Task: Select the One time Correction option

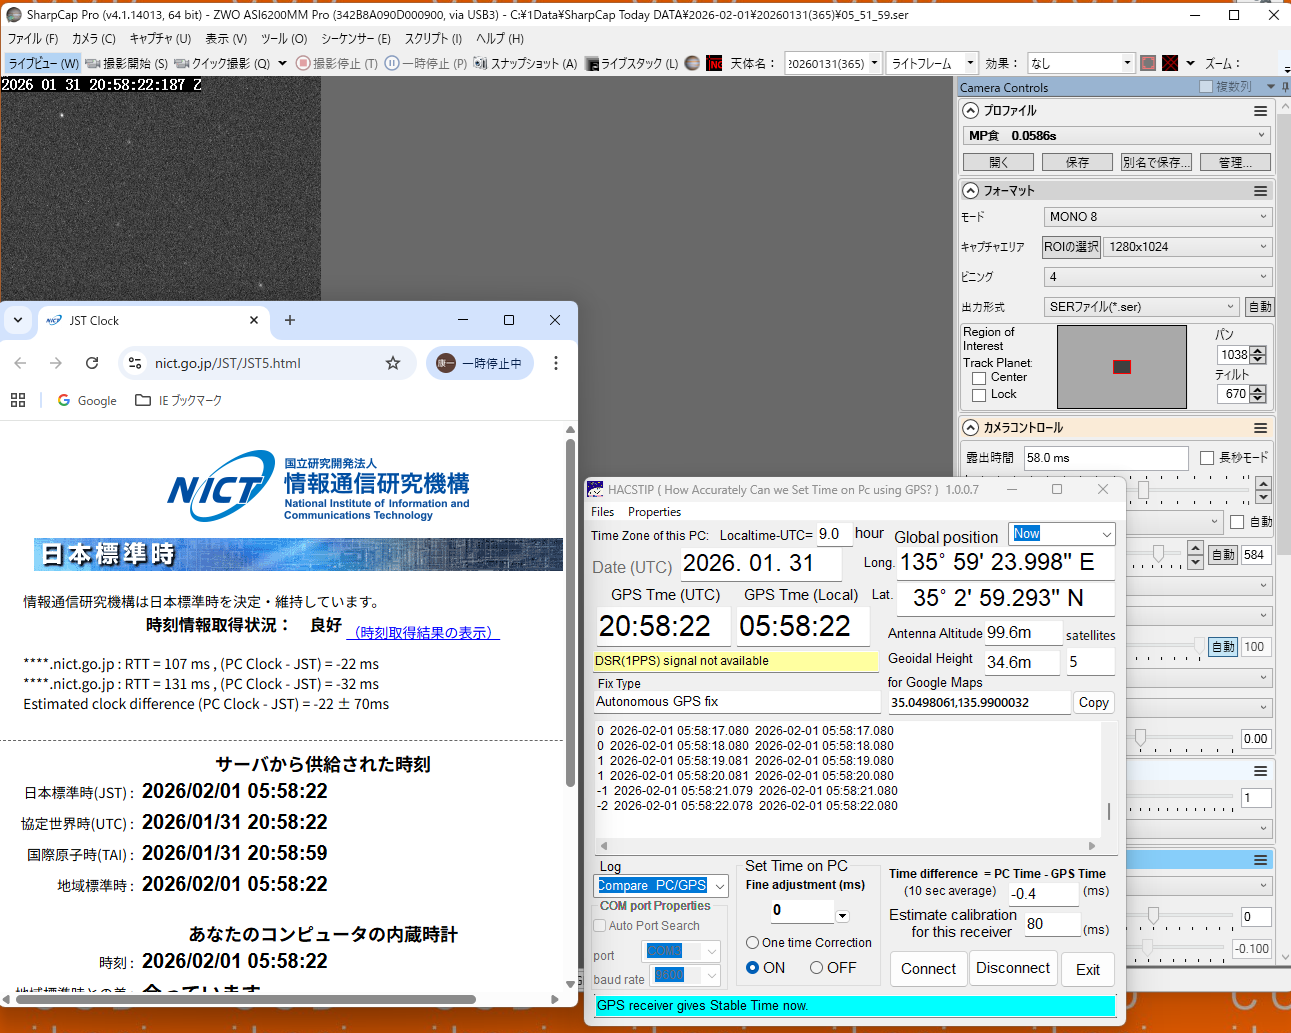Action: click(753, 943)
